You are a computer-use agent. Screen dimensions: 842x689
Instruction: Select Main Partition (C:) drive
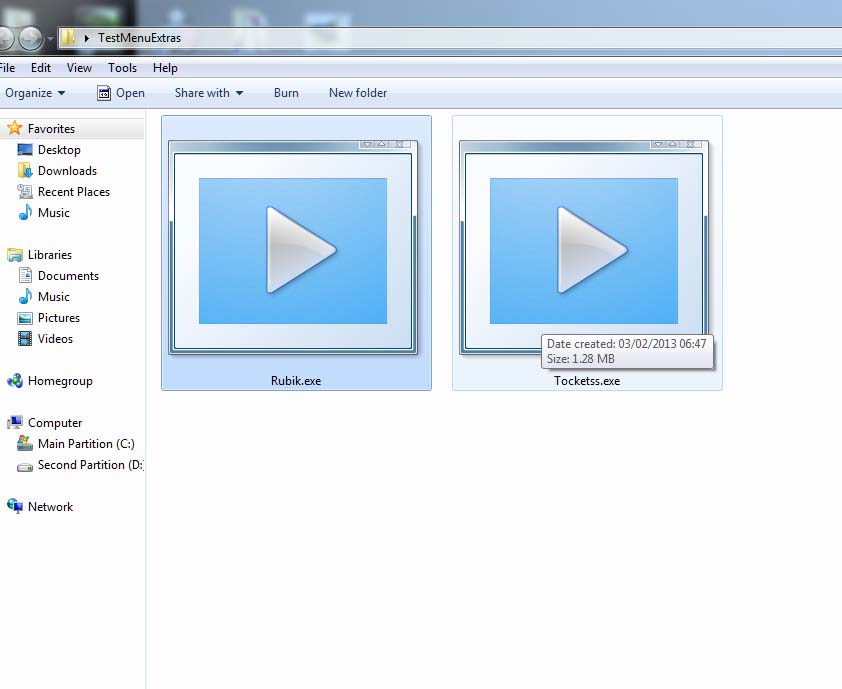point(85,444)
